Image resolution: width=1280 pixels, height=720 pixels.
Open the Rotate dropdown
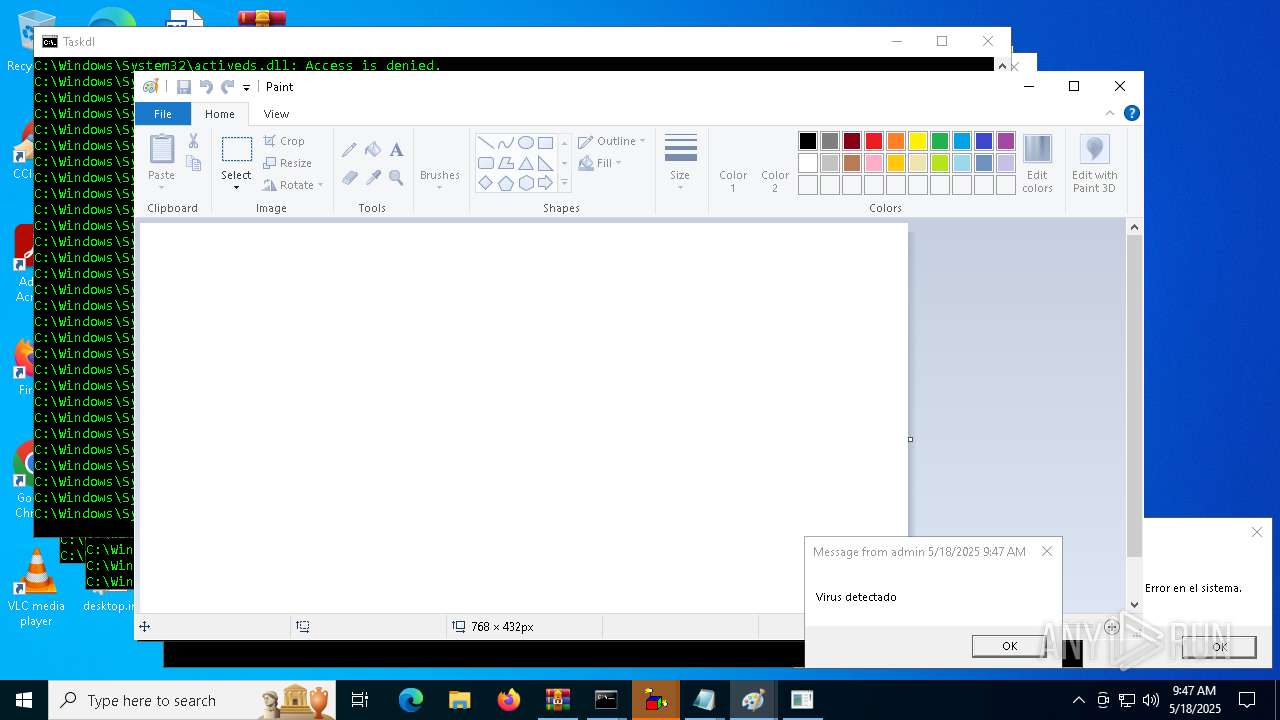click(x=293, y=185)
